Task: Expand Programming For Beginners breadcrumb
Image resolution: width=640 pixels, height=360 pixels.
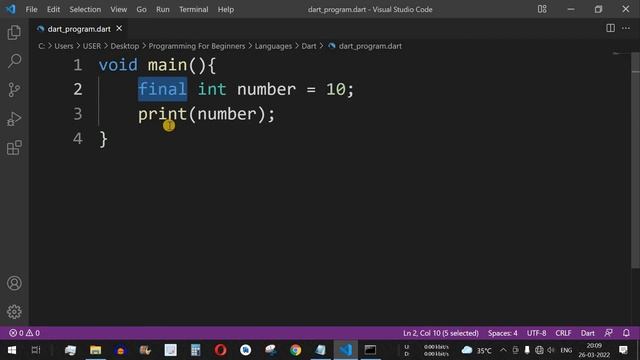Action: [197, 46]
